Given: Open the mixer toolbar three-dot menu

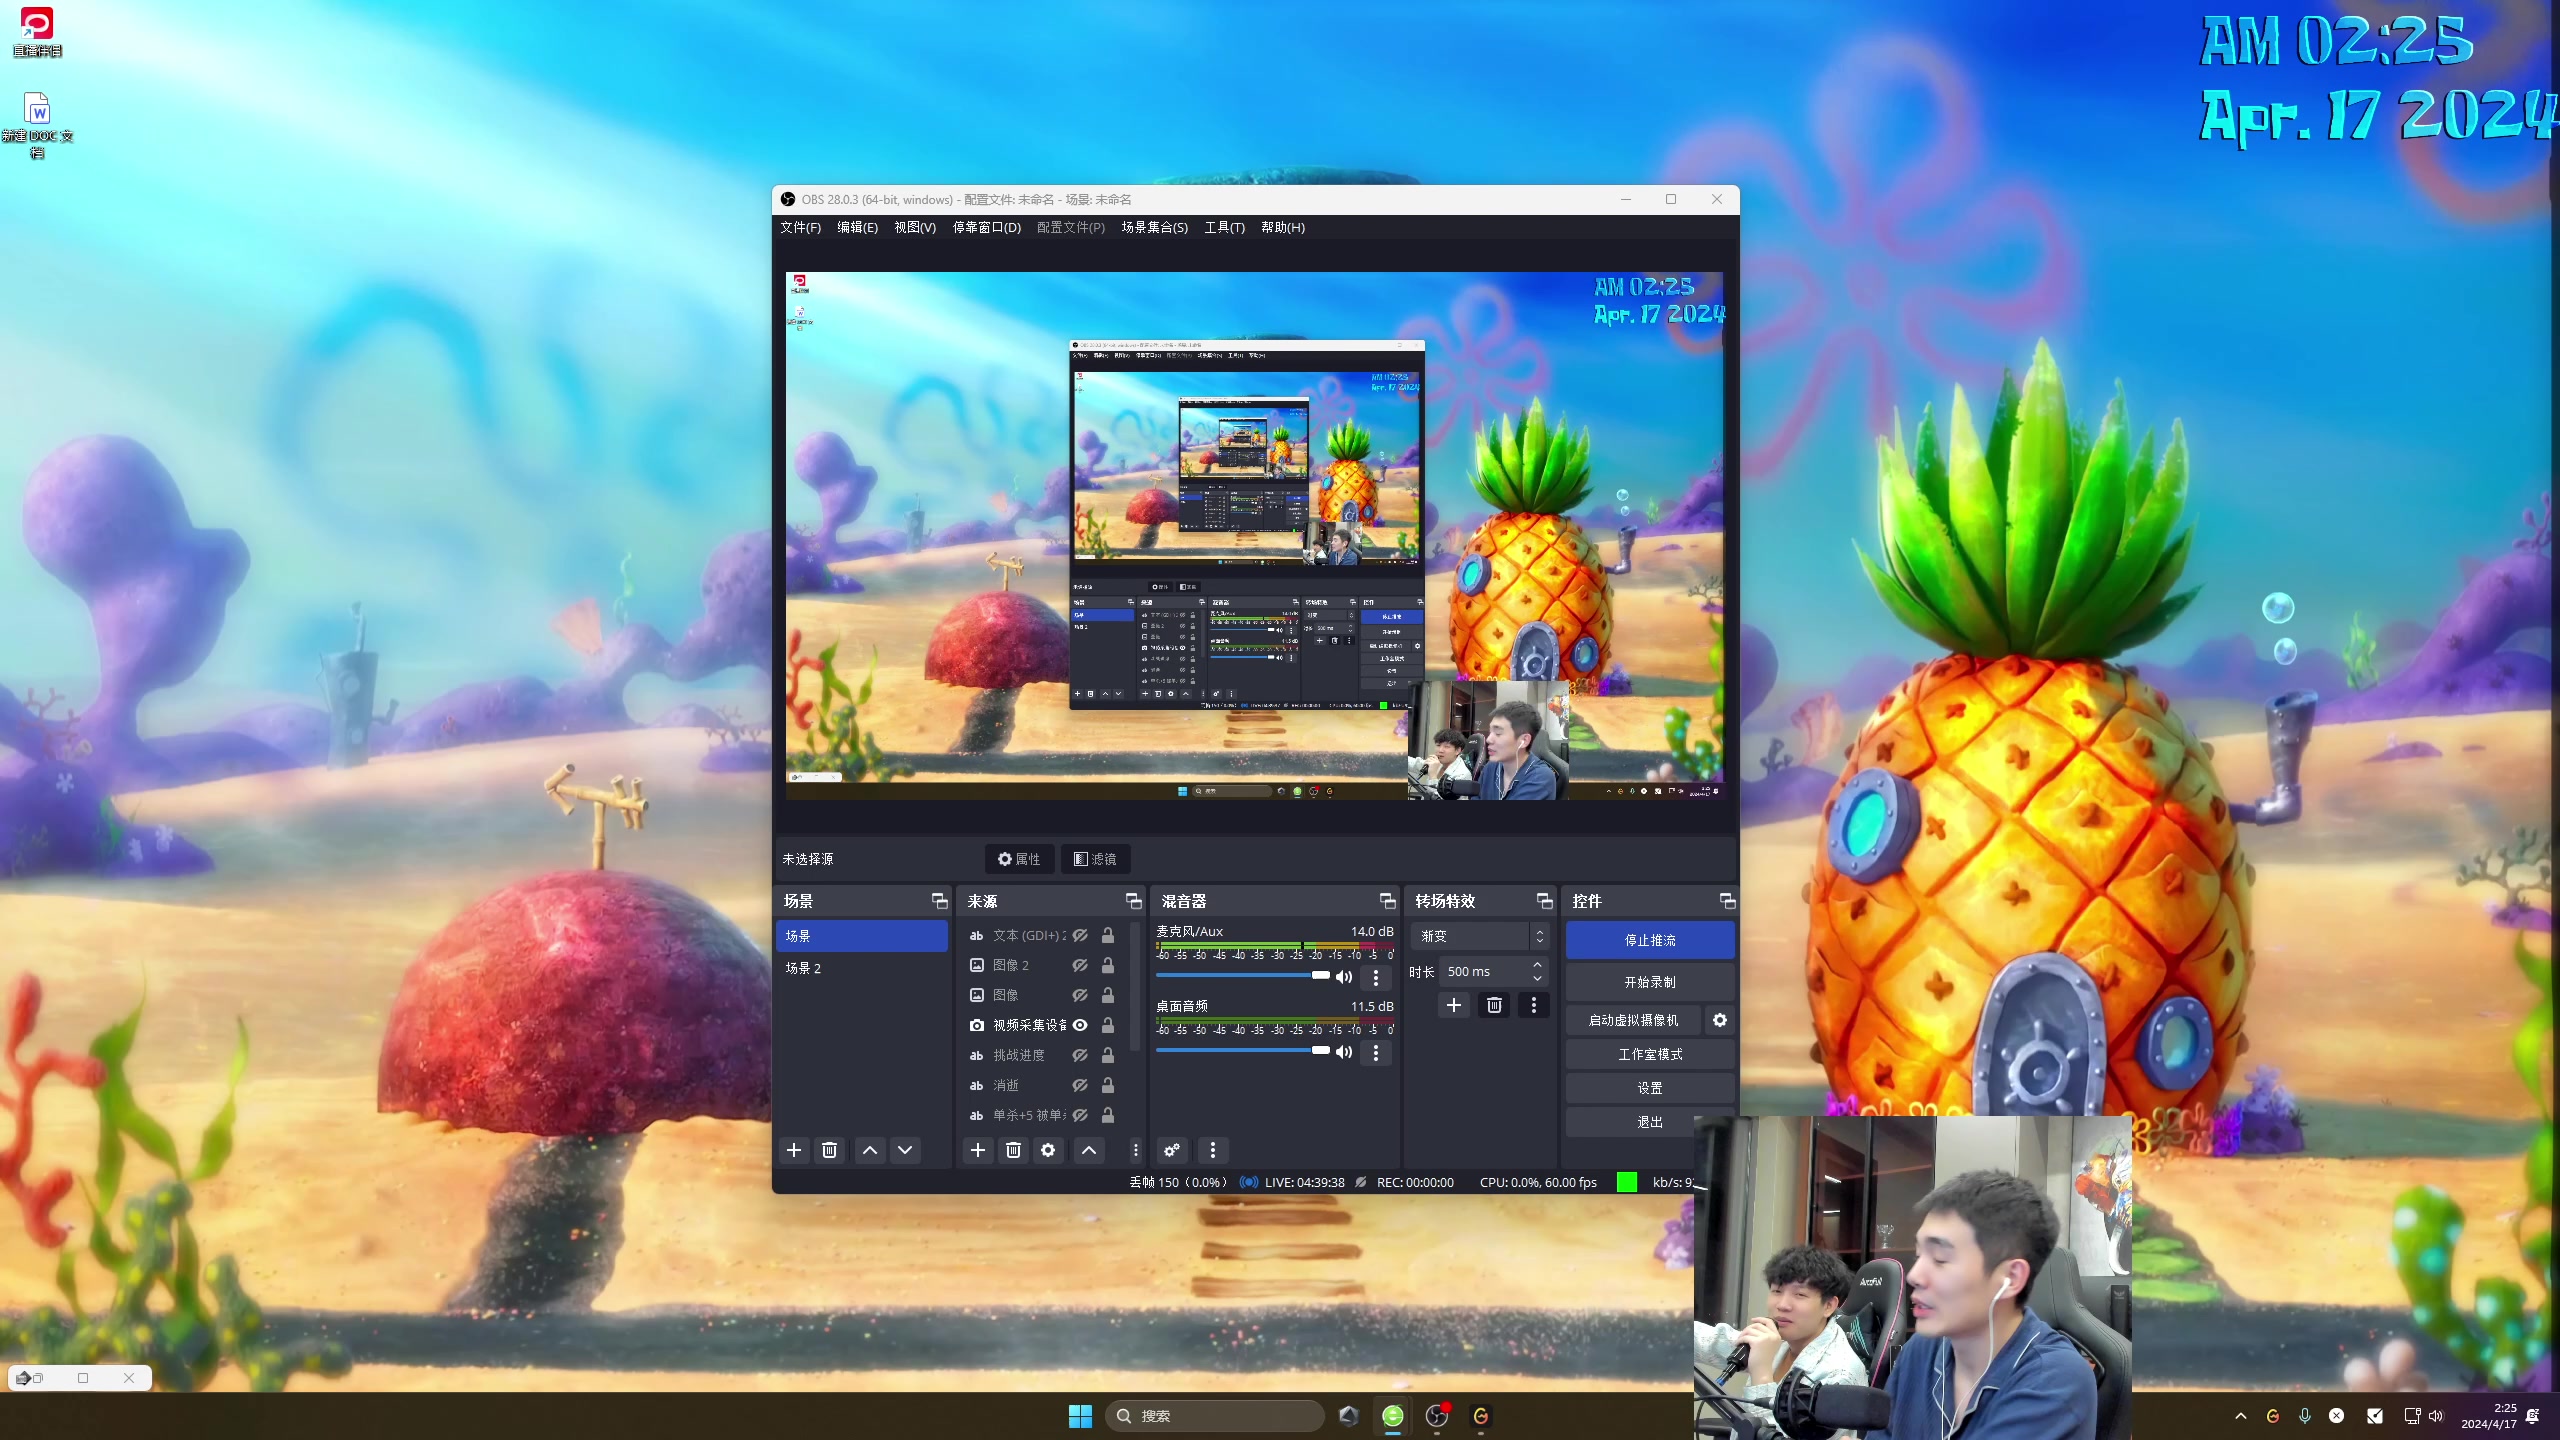Looking at the screenshot, I should [1213, 1150].
